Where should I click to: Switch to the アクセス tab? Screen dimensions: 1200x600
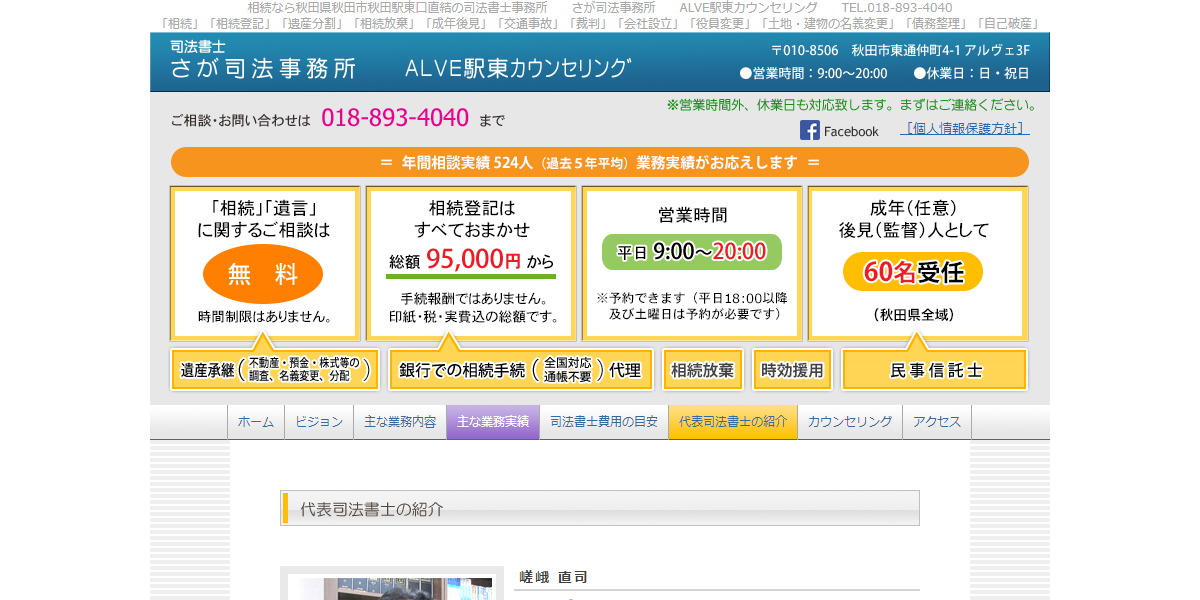point(938,421)
